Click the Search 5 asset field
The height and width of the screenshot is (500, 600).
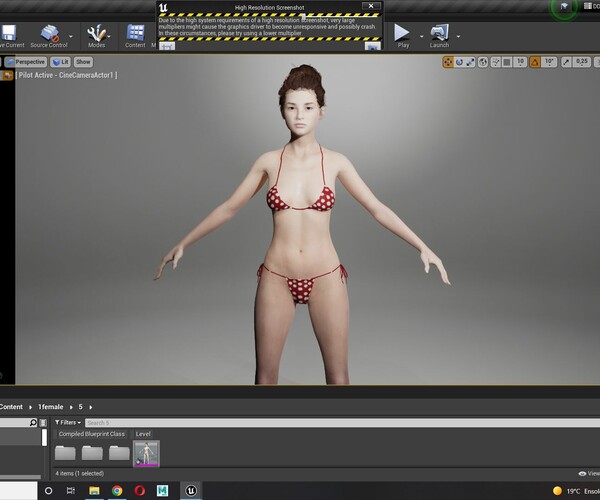[x=342, y=423]
